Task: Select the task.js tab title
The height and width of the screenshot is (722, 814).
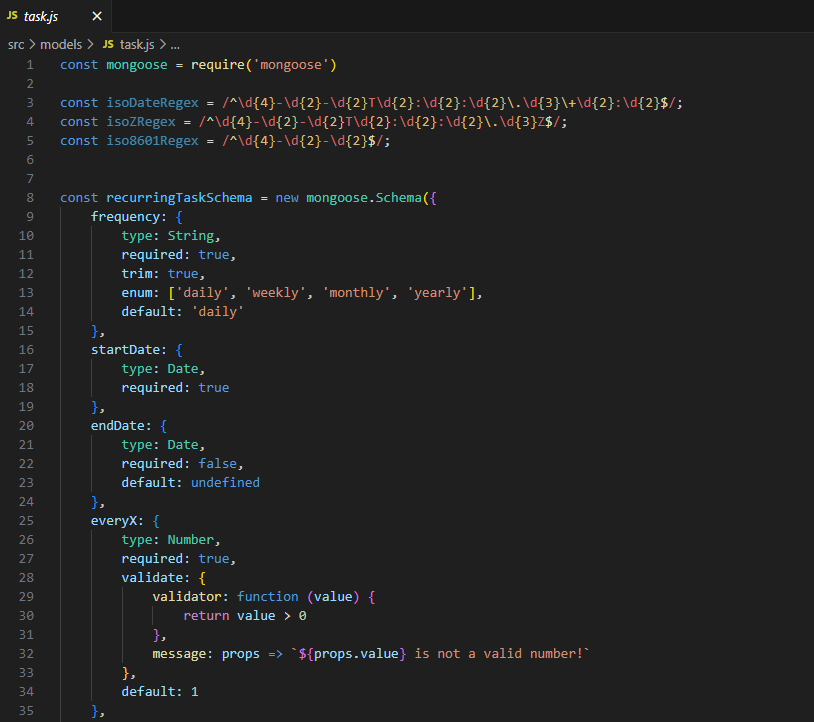Action: [x=41, y=17]
